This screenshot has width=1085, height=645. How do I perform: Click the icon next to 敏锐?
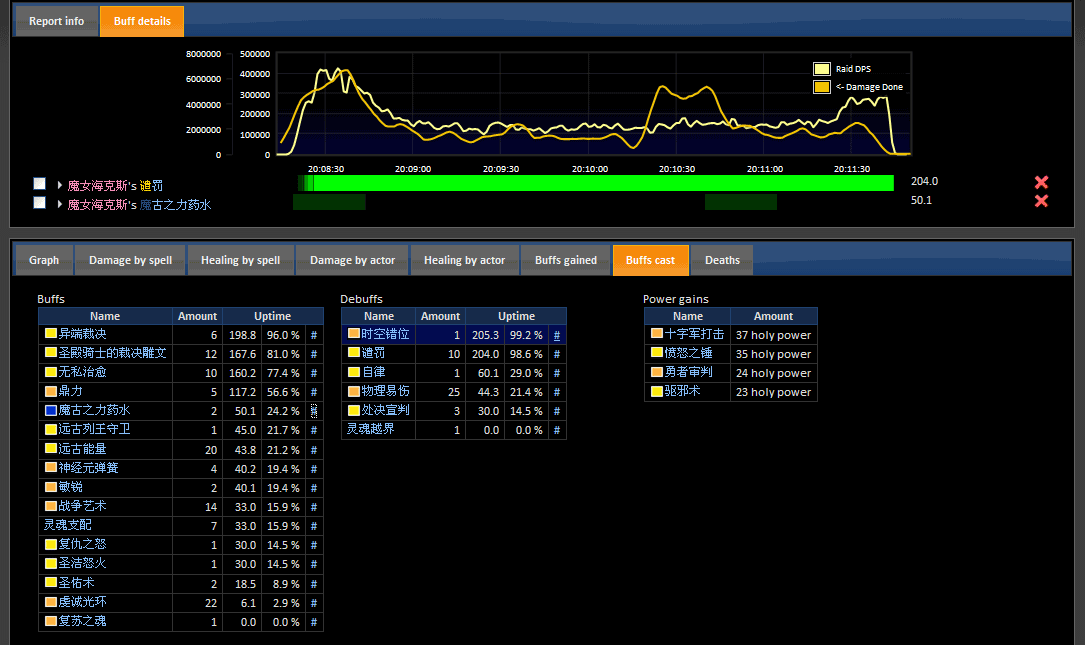(51, 487)
